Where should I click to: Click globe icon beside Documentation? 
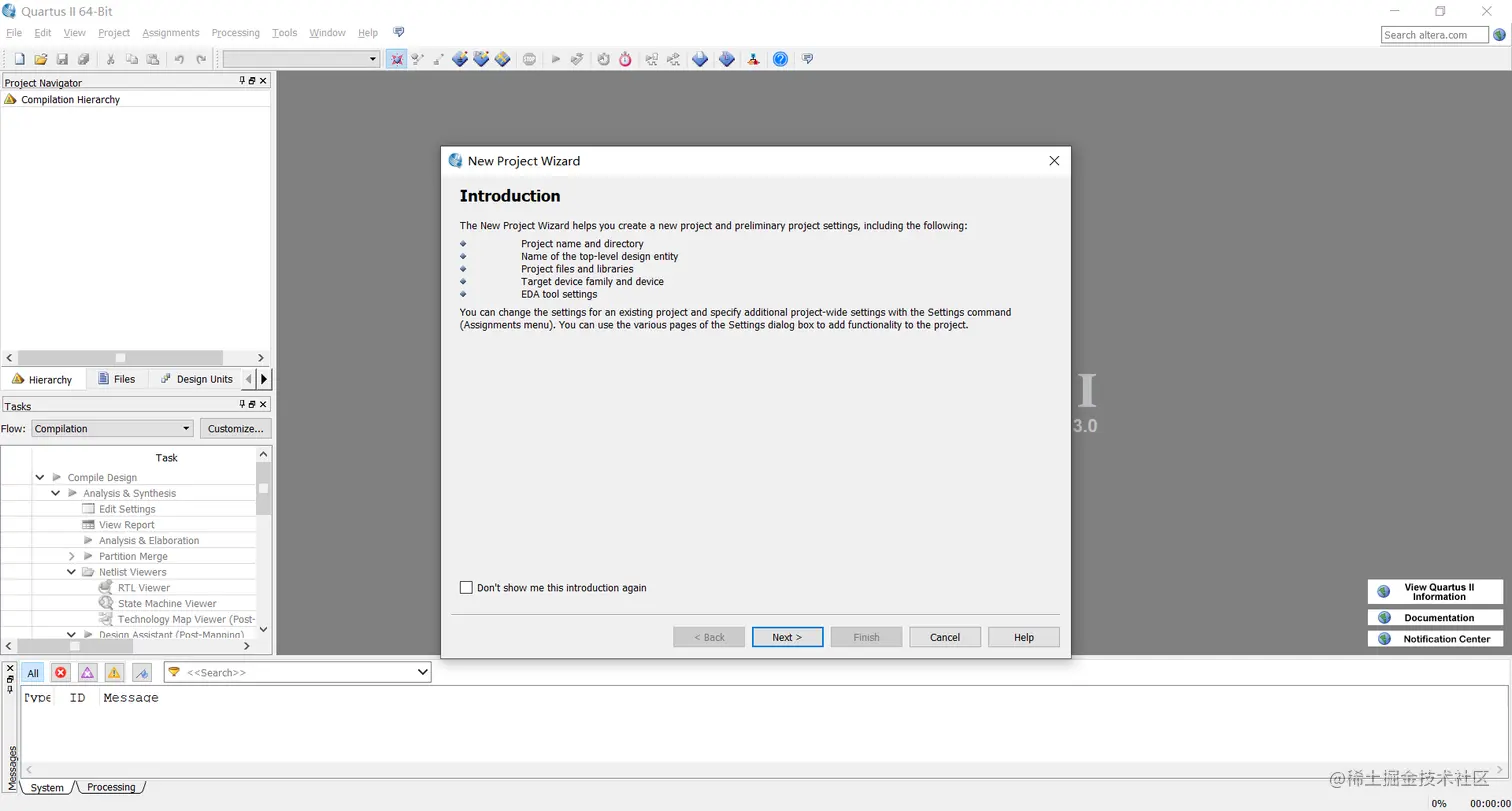(x=1384, y=618)
